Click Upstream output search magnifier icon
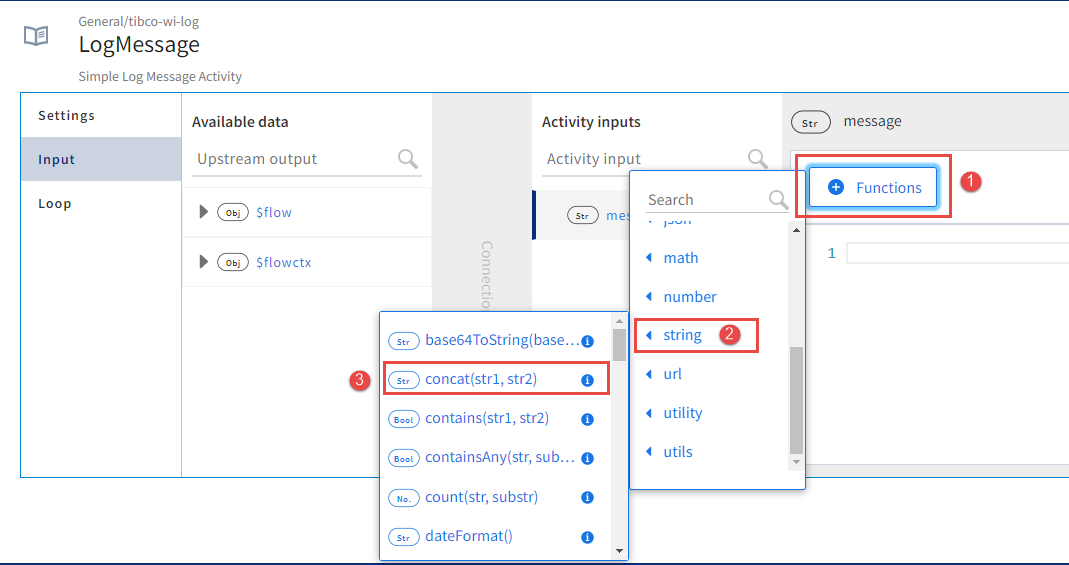1069x565 pixels. coord(408,159)
